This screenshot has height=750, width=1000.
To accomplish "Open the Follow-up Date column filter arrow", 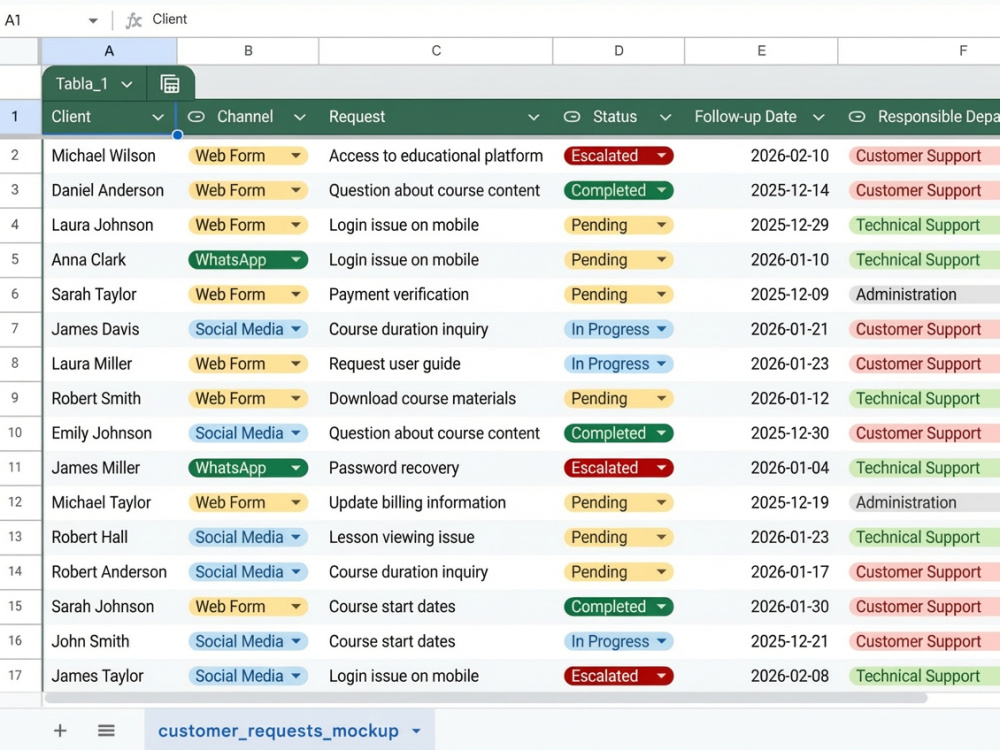I will click(819, 117).
